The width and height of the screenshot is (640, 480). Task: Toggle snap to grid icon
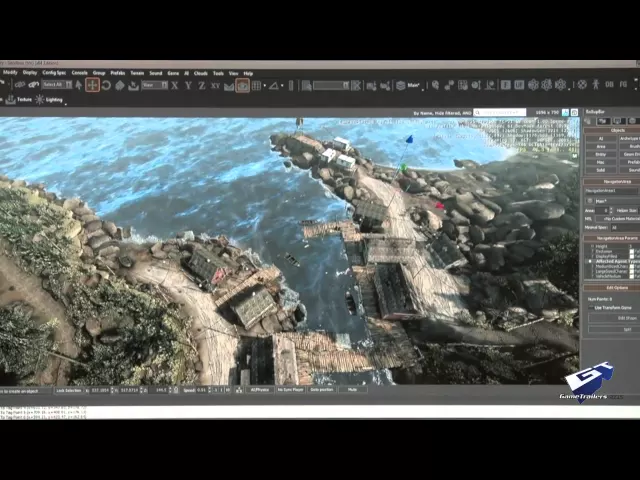[256, 85]
